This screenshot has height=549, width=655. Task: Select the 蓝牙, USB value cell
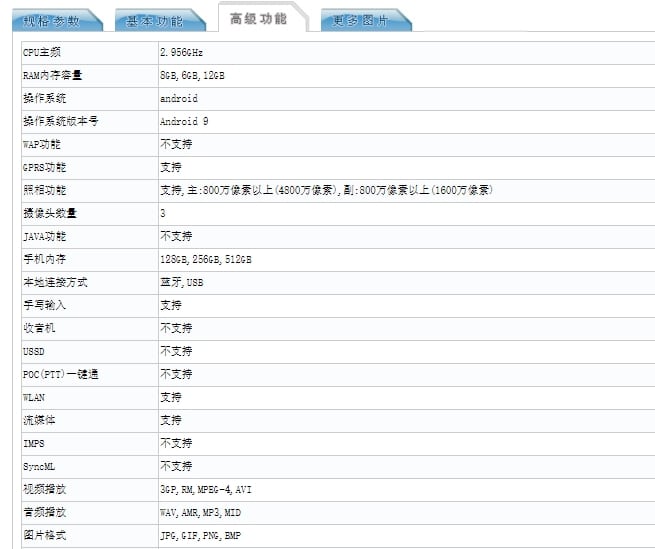point(406,282)
